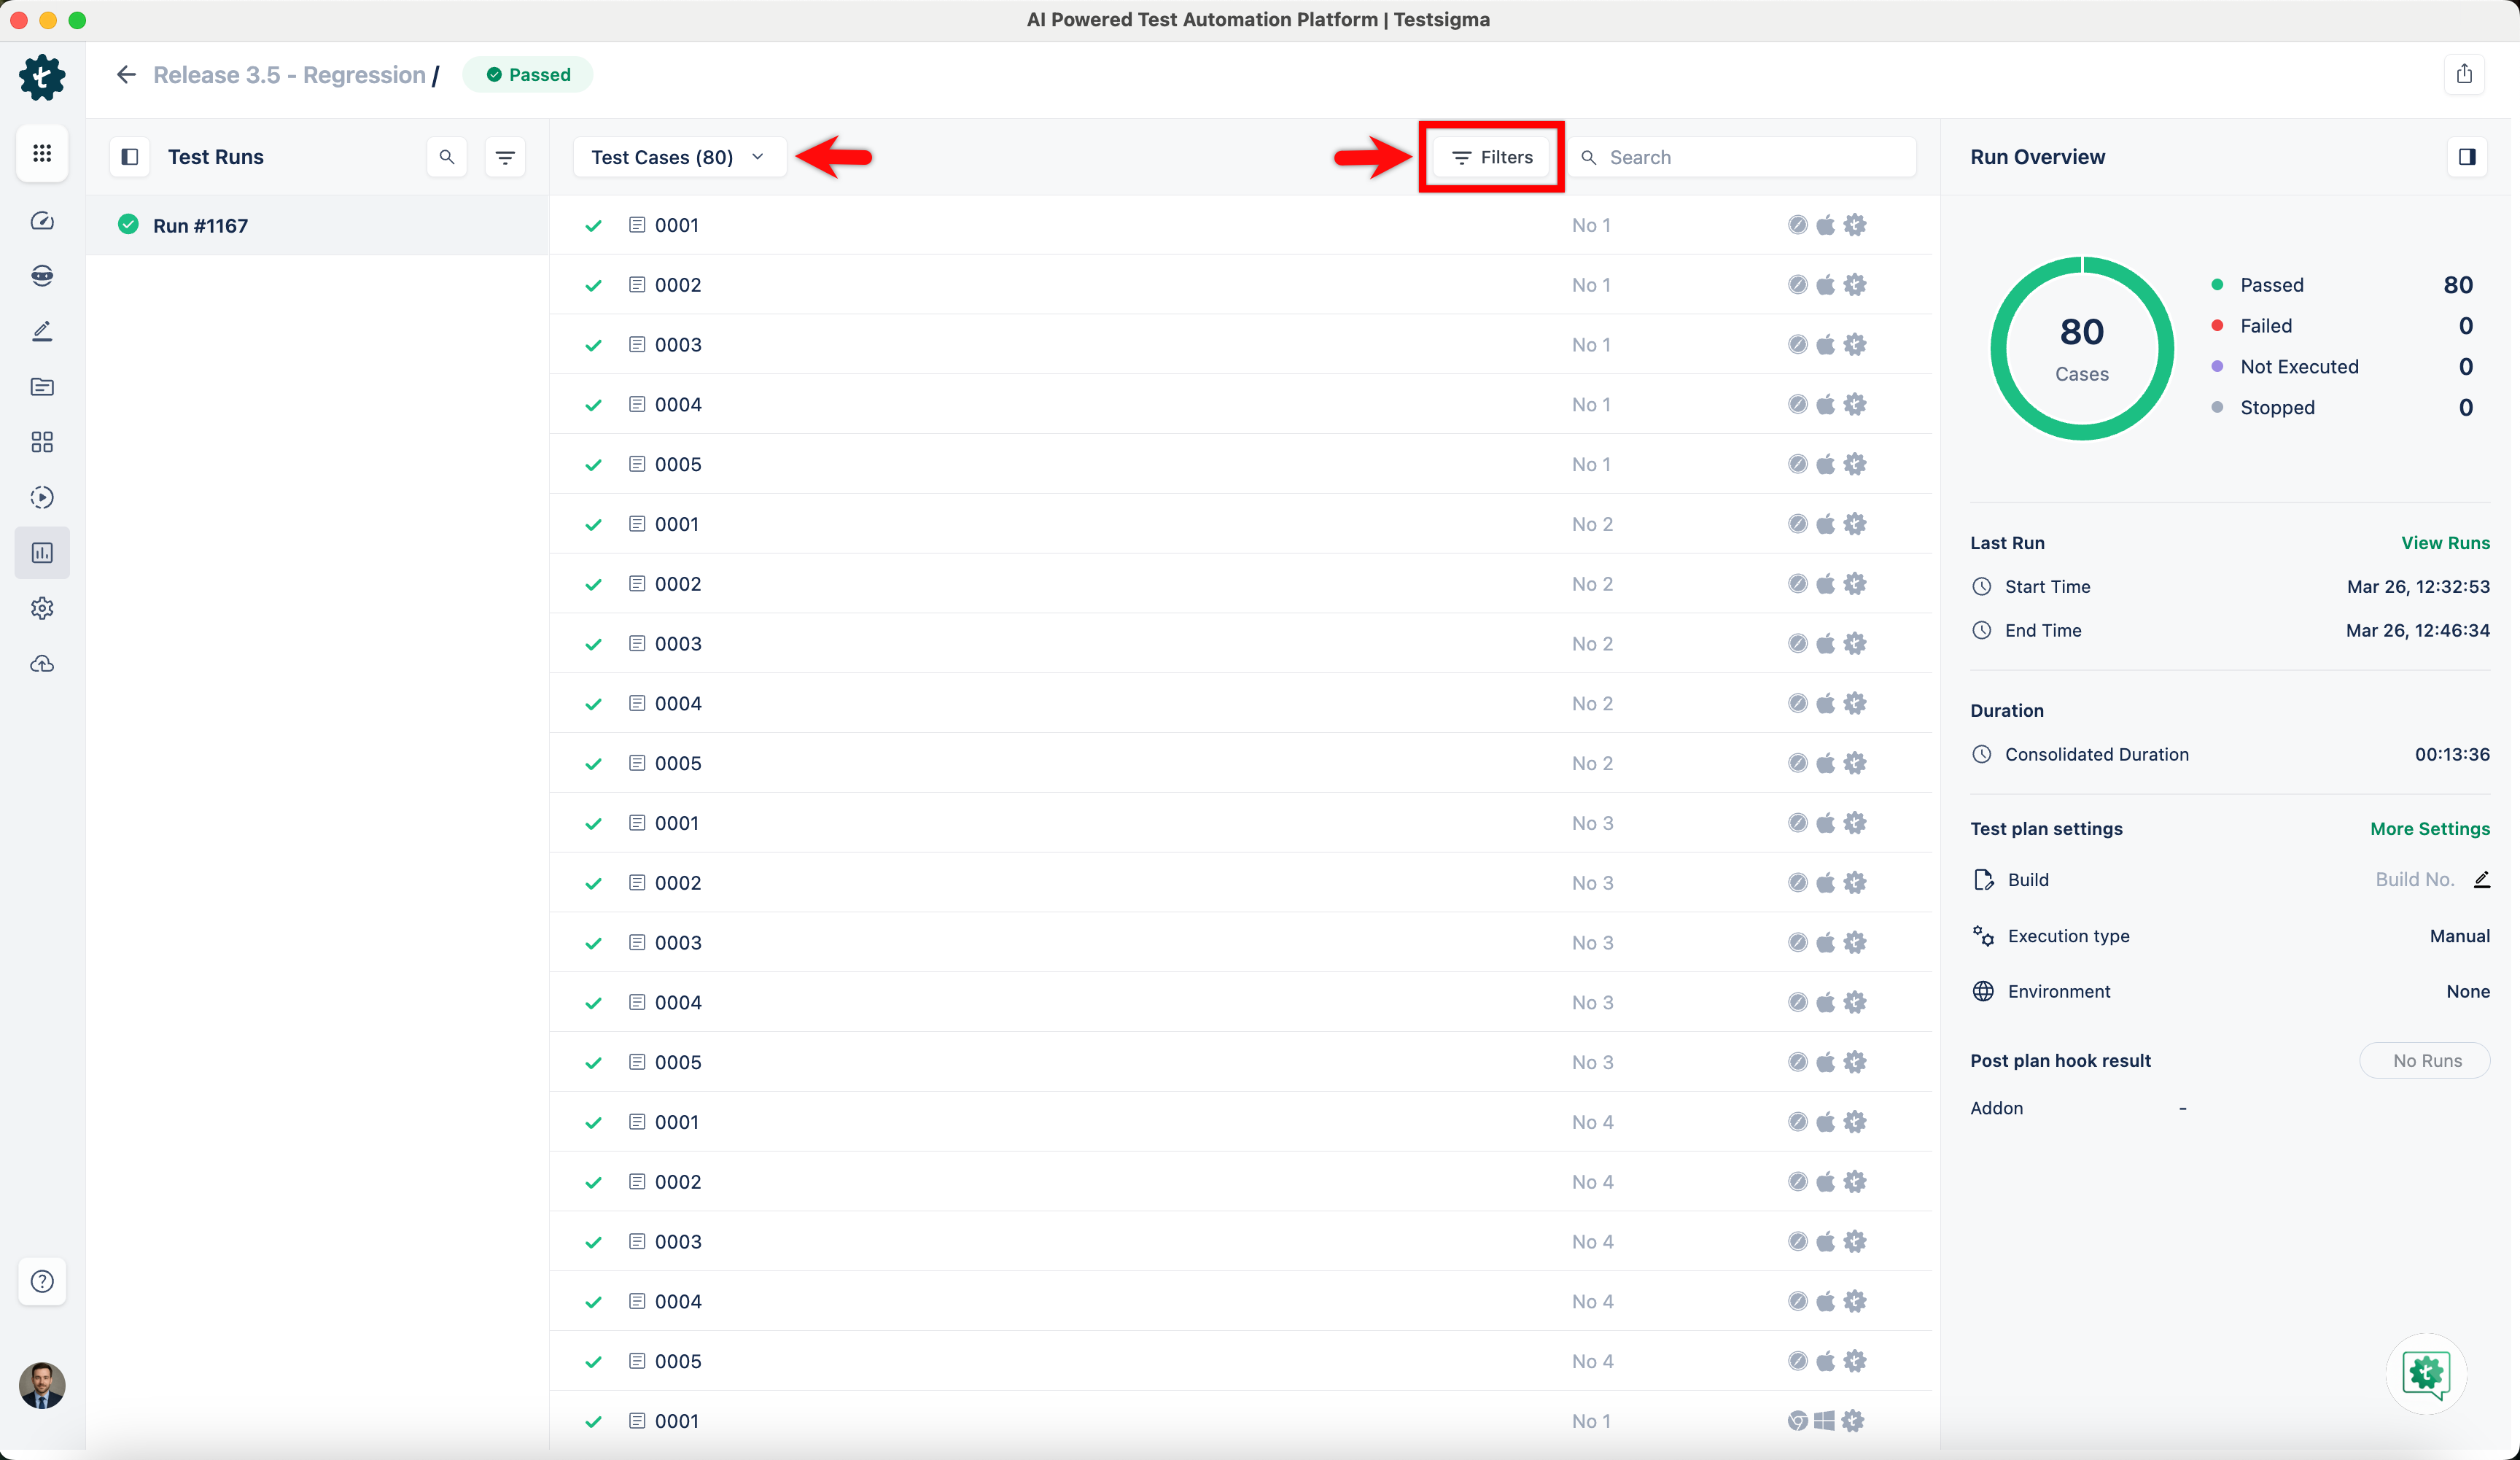
Task: Open the dashboard gauge icon in sidebar
Action: point(42,221)
